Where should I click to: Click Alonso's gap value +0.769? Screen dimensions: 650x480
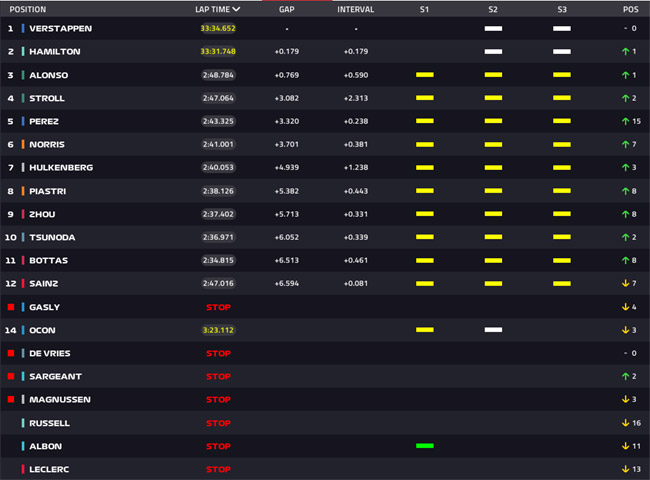[x=286, y=75]
